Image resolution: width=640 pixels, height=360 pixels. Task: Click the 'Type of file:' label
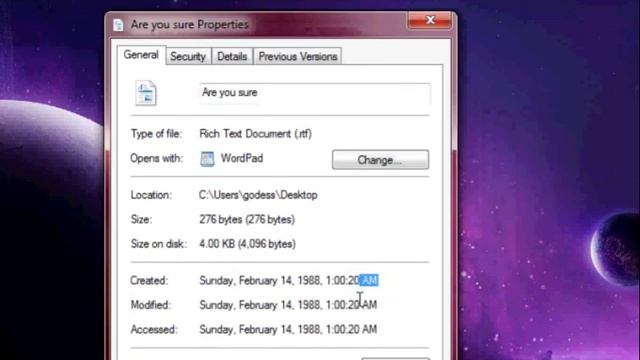click(156, 134)
